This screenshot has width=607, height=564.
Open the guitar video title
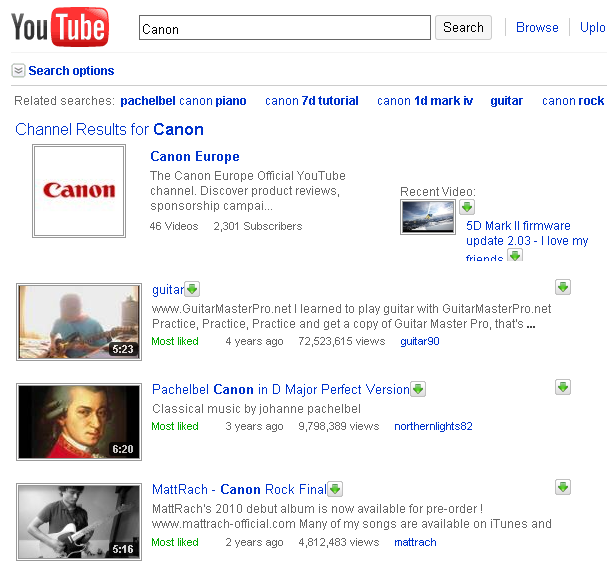[168, 290]
